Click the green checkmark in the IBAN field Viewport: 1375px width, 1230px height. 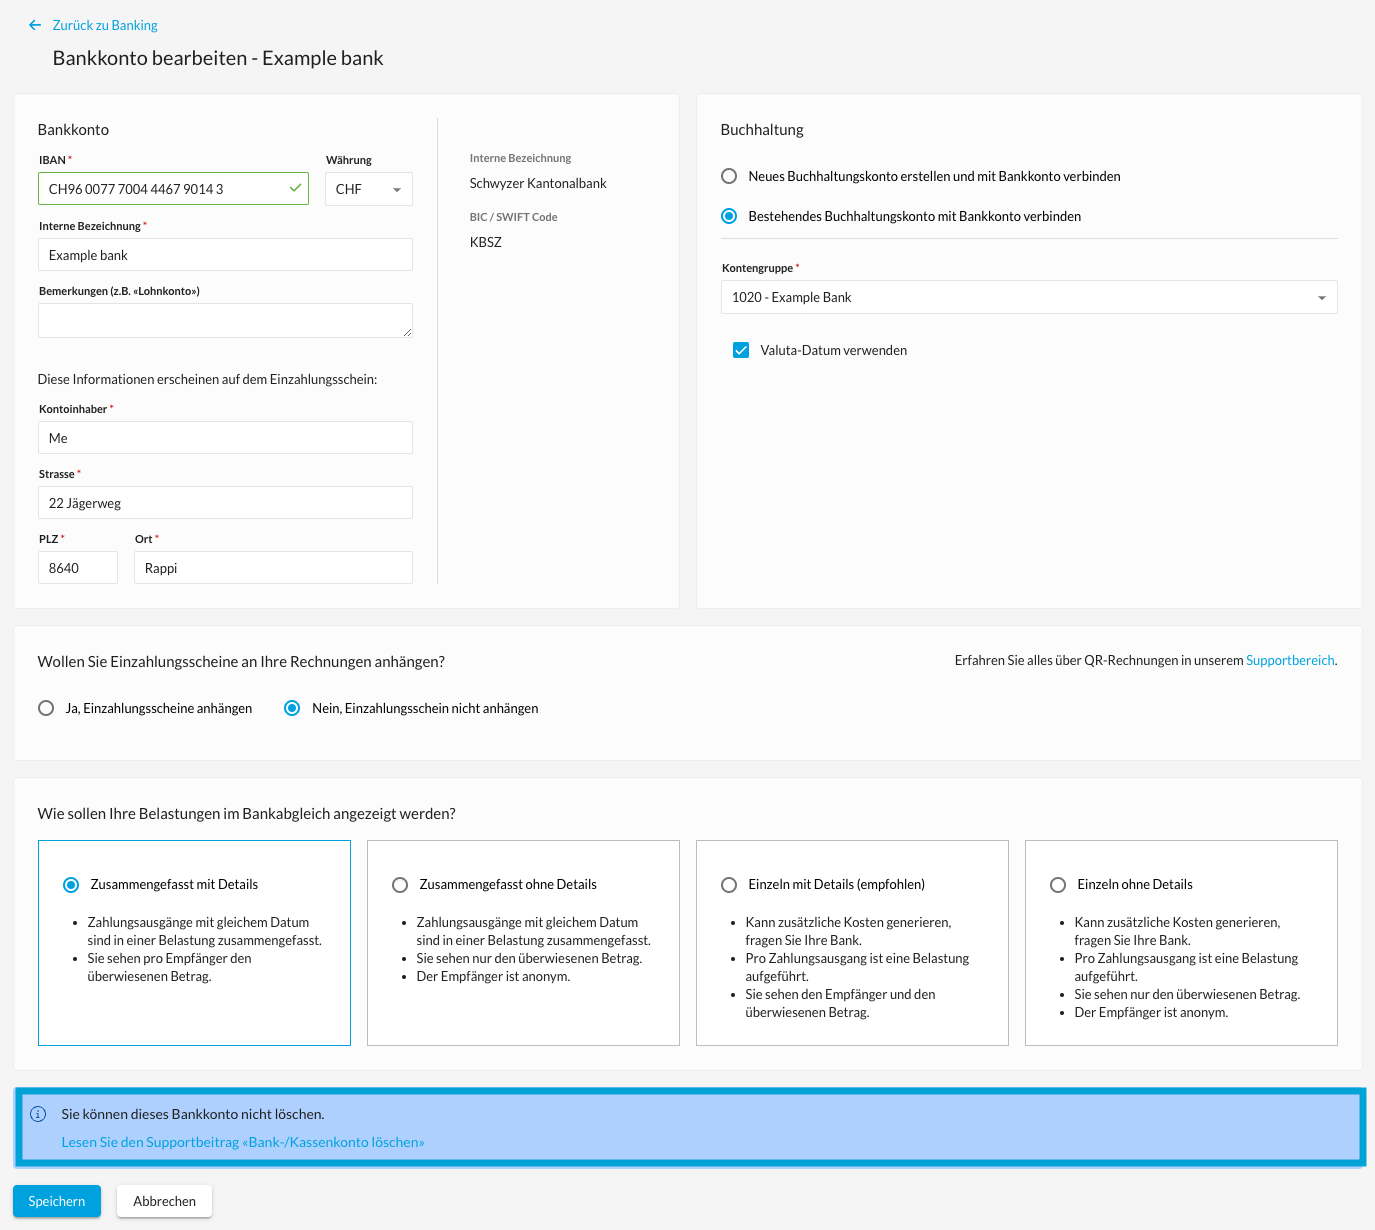click(296, 188)
